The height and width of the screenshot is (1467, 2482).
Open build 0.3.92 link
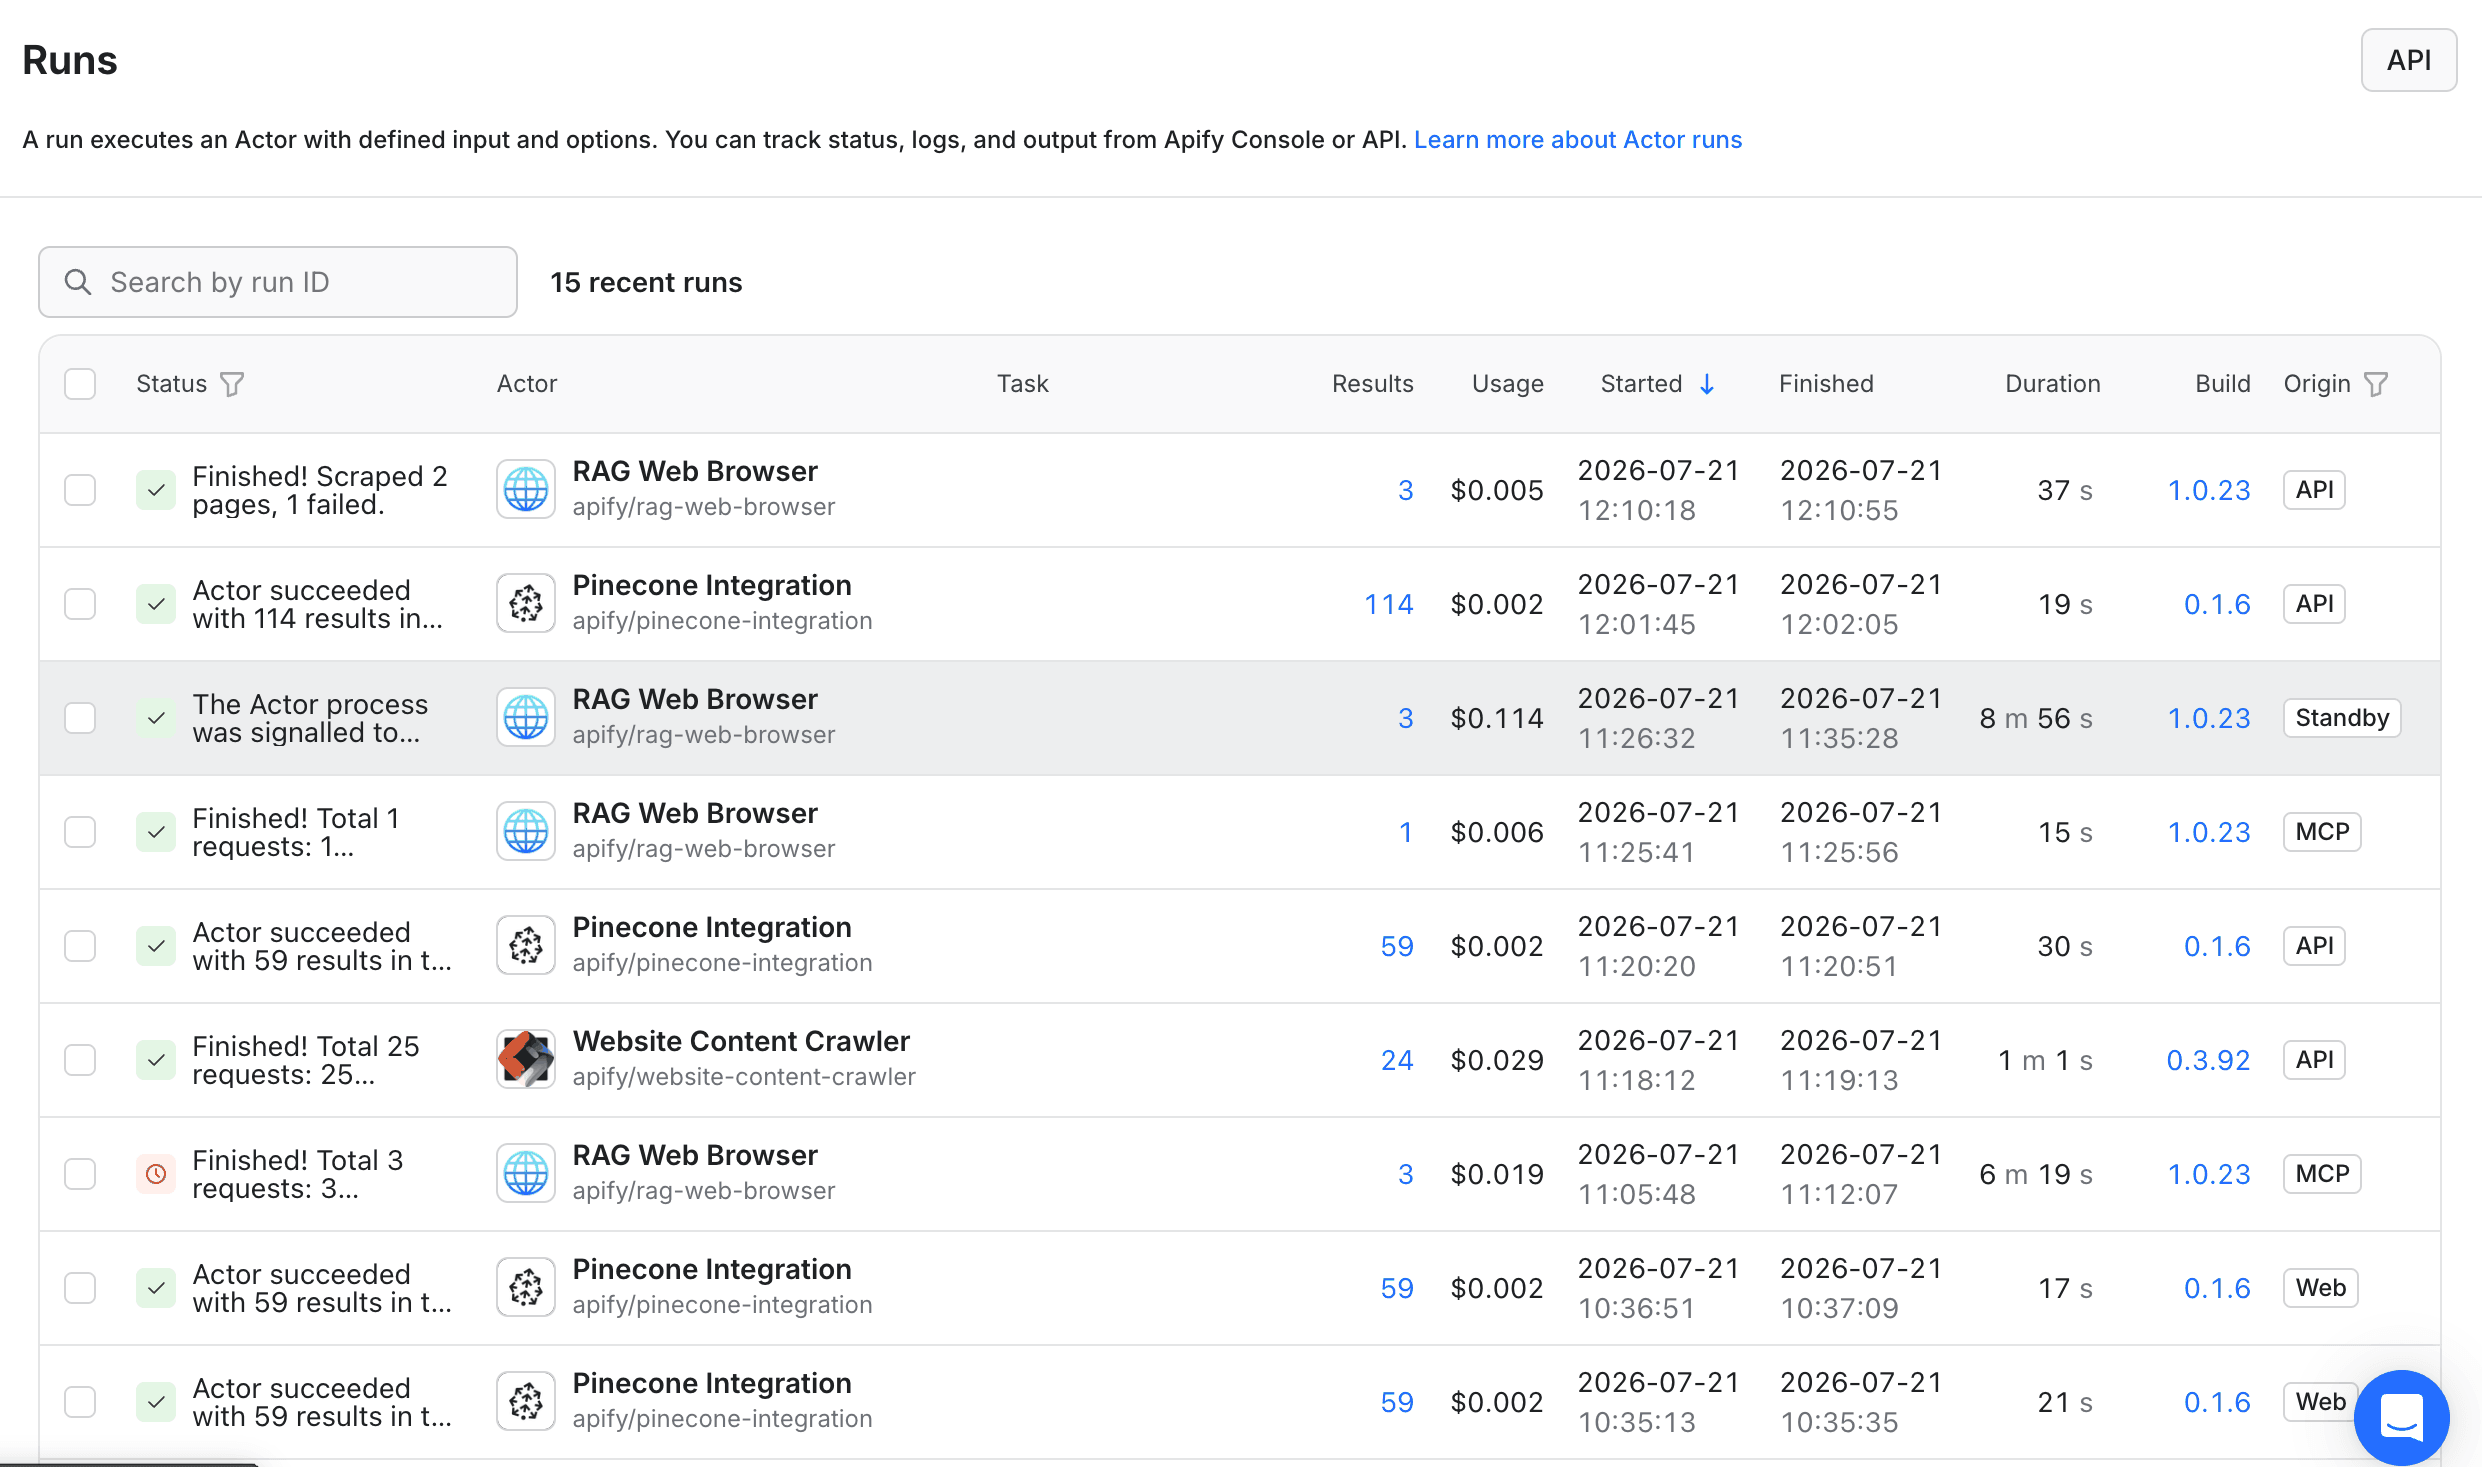pyautogui.click(x=2208, y=1060)
